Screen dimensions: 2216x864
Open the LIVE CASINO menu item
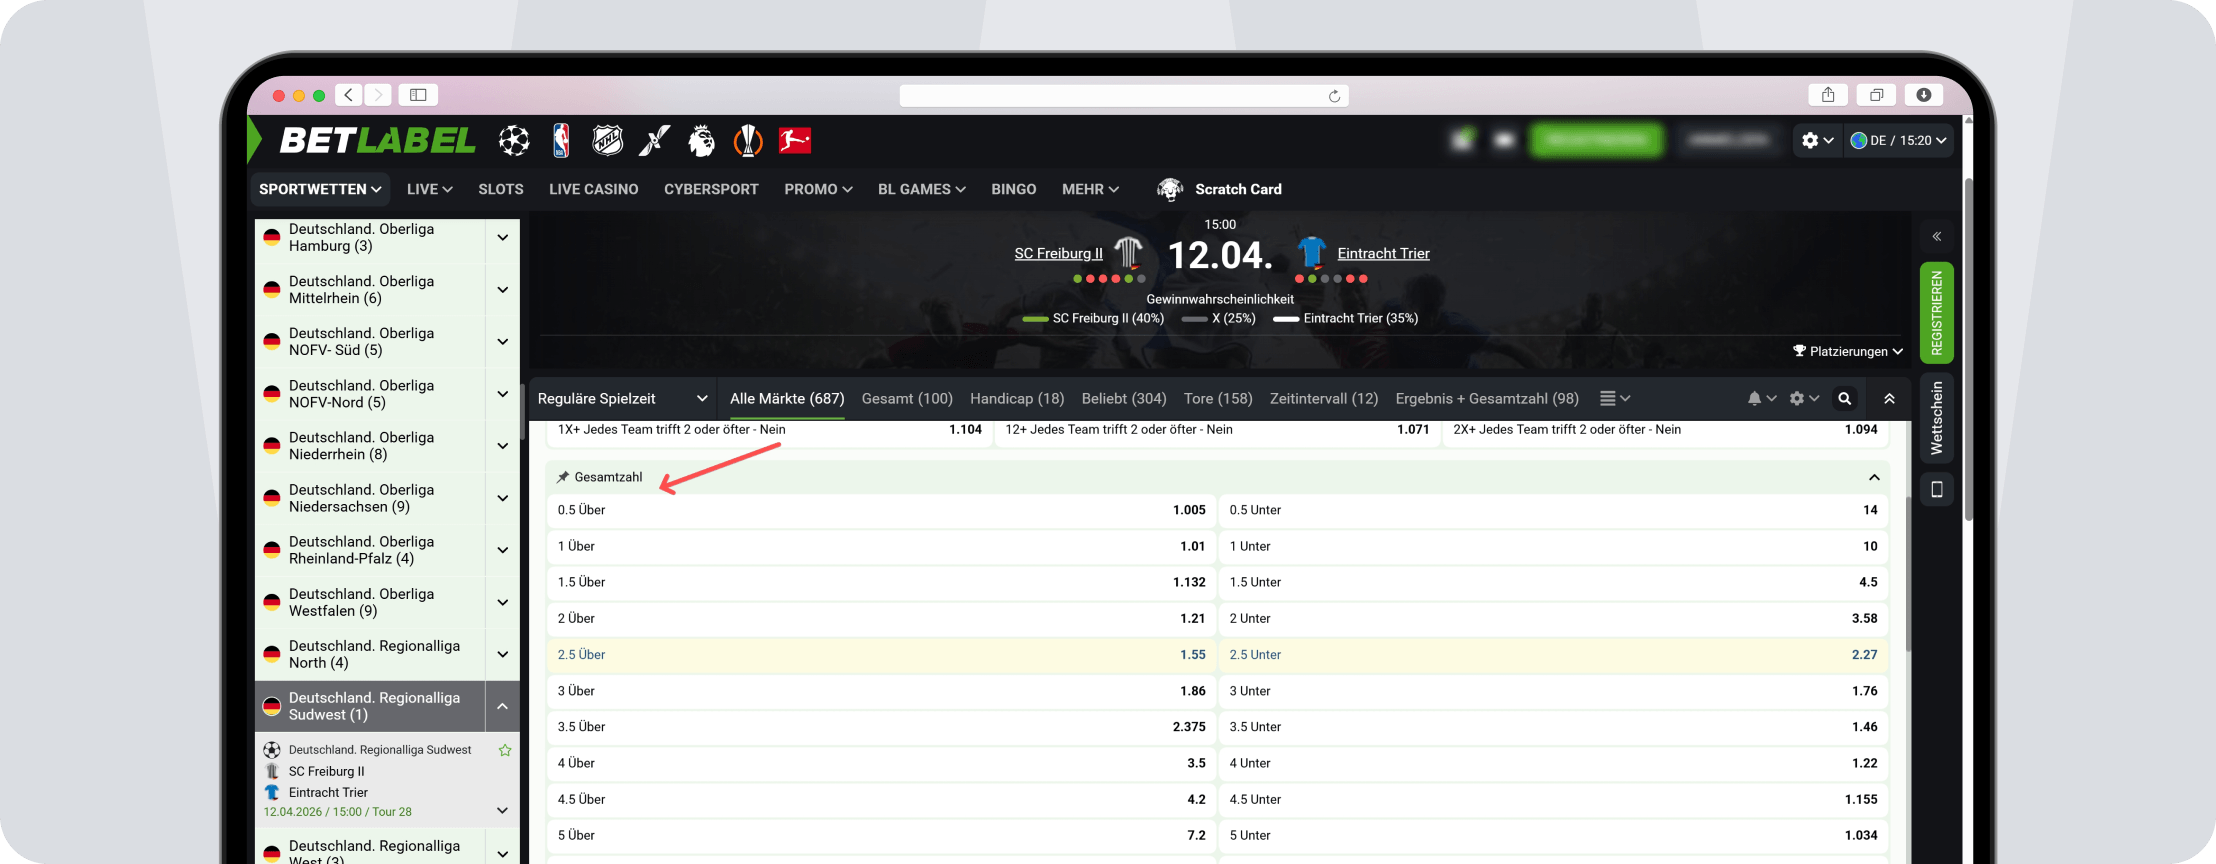click(593, 189)
